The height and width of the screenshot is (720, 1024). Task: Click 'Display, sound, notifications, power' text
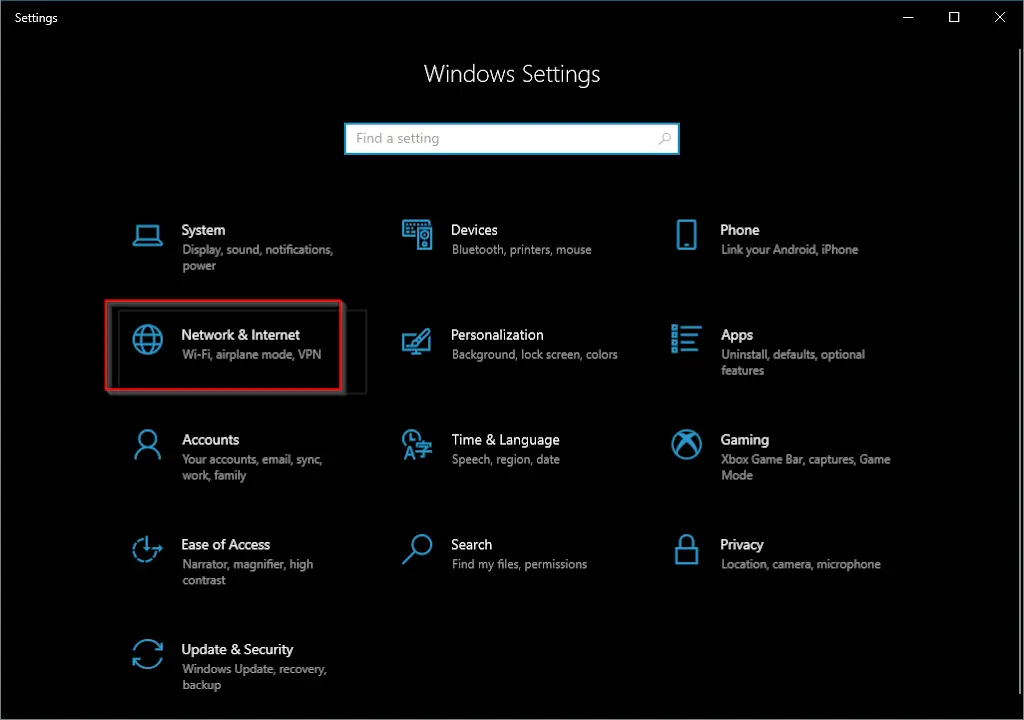257,257
